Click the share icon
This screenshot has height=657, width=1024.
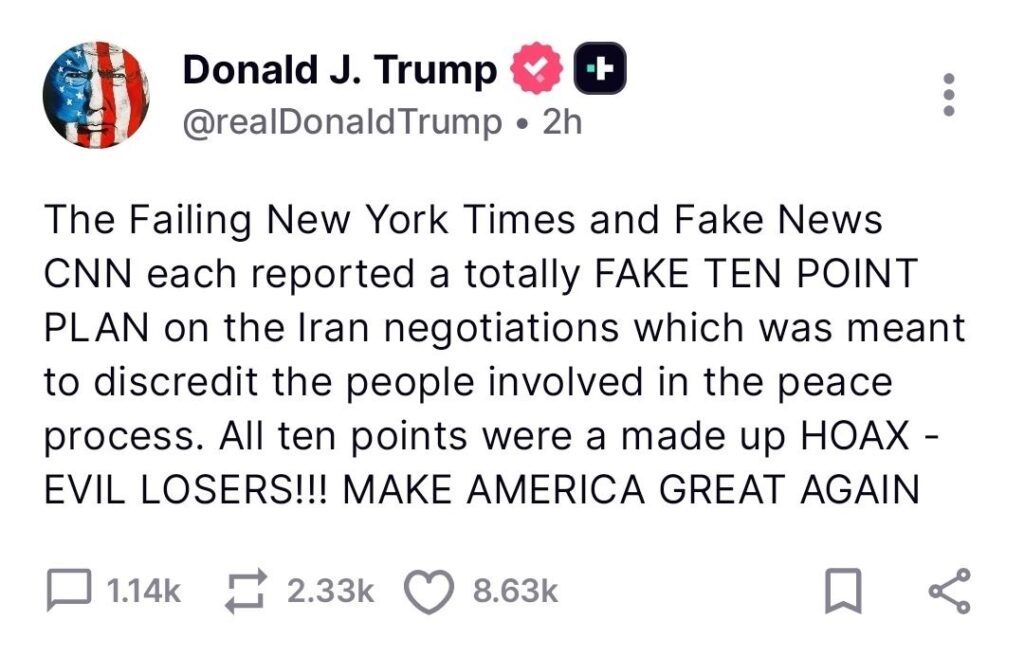tap(948, 591)
